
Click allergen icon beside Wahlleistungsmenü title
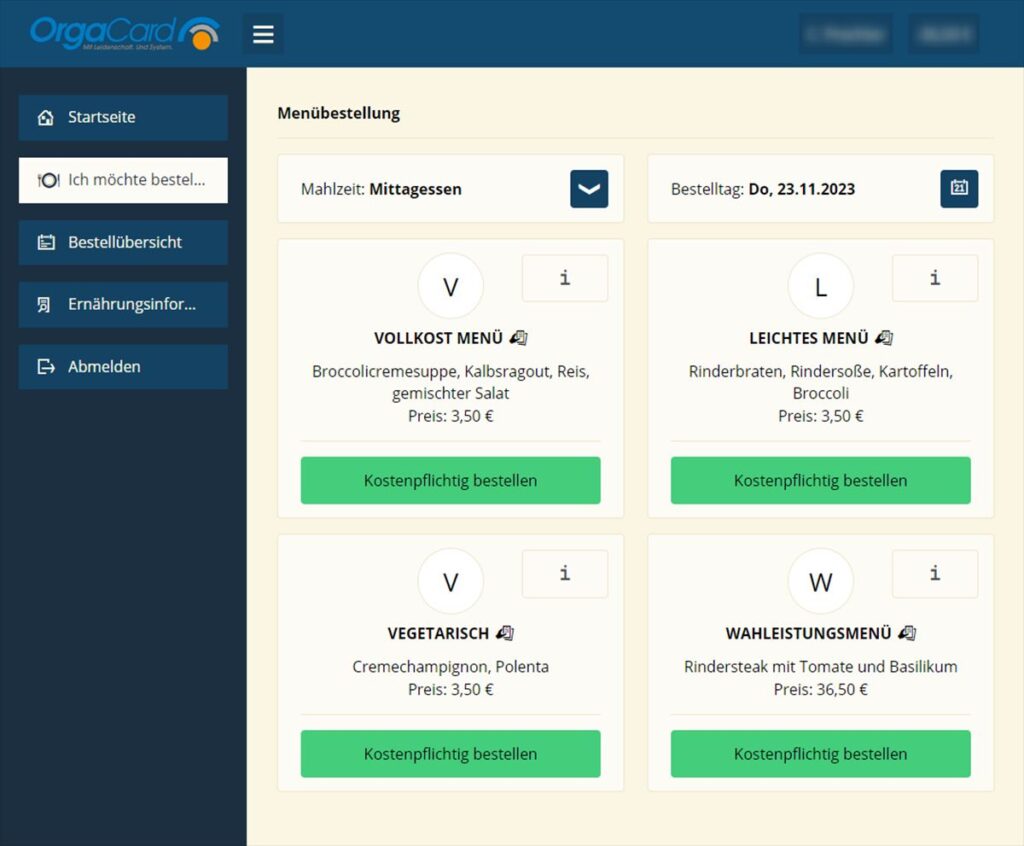pos(907,633)
